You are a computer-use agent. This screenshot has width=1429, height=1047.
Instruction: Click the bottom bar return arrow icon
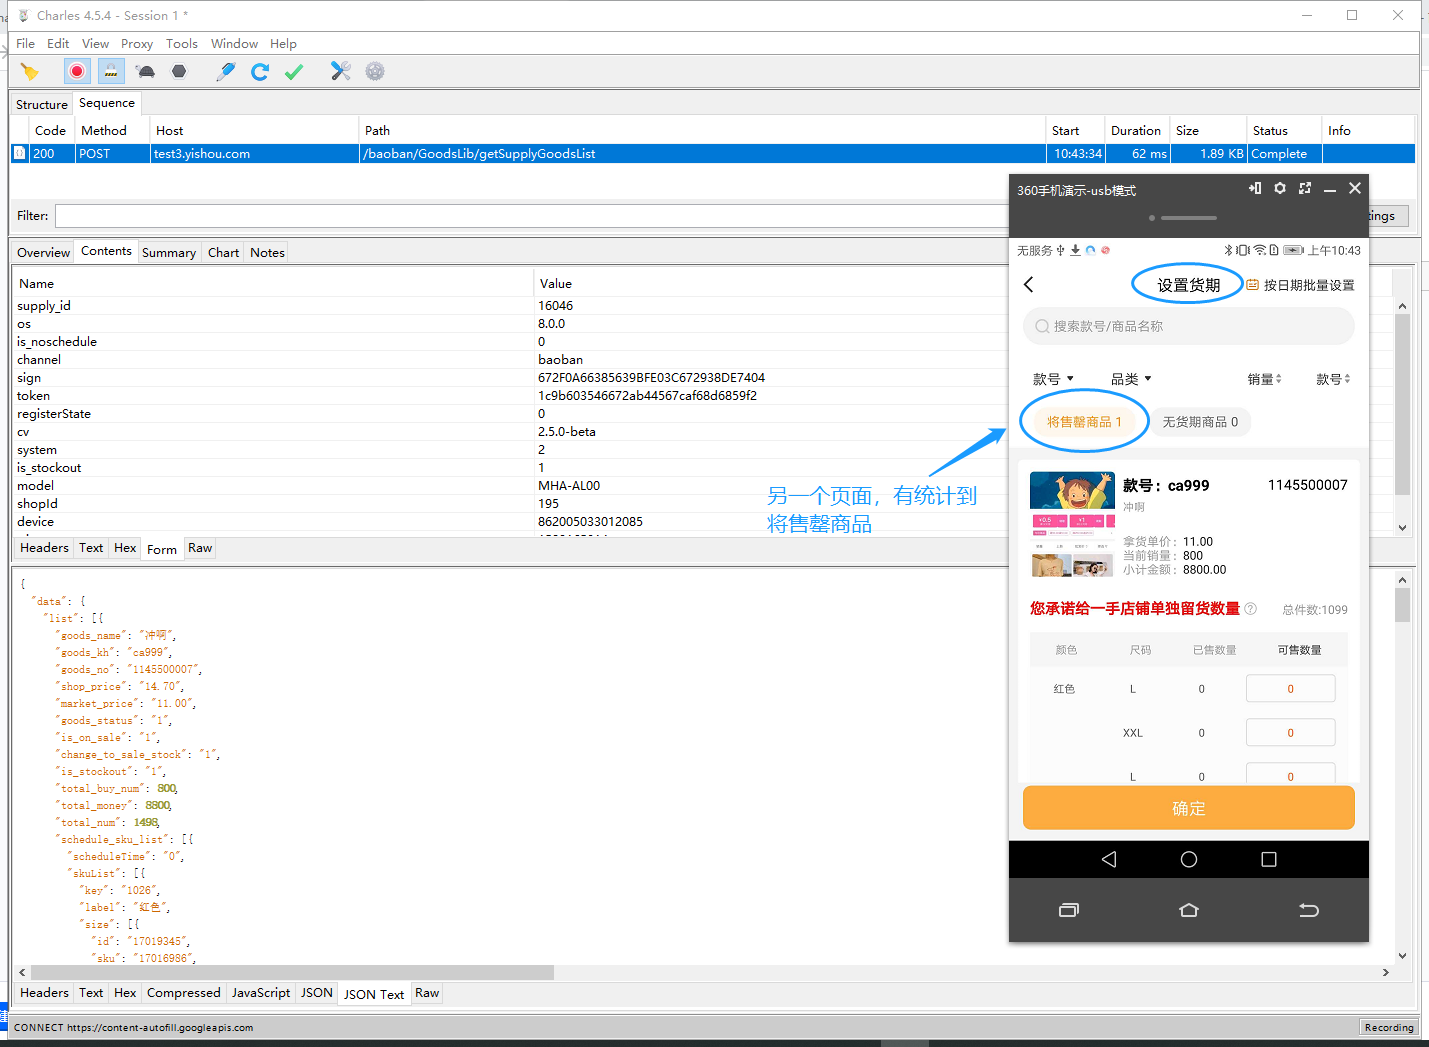(1309, 910)
